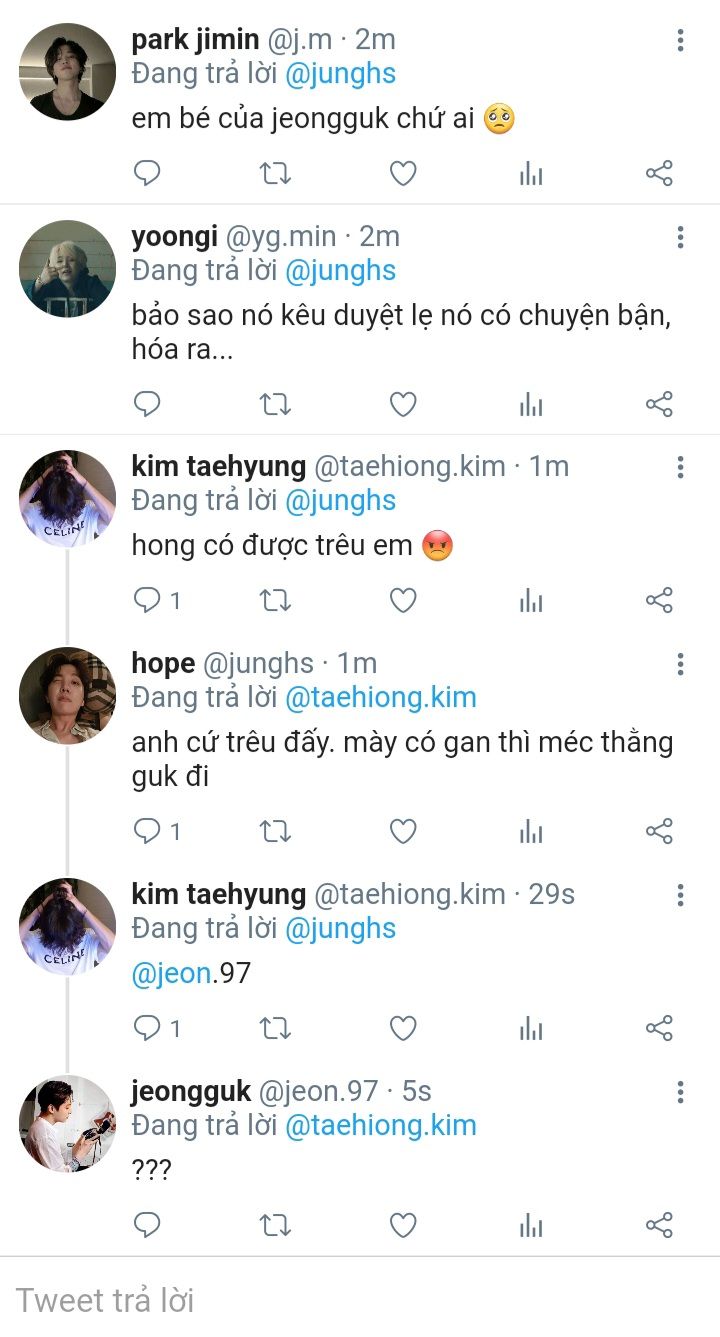Open more options for jeongguk's tweet
Viewport: 720px width, 1337px height.
tap(680, 1091)
